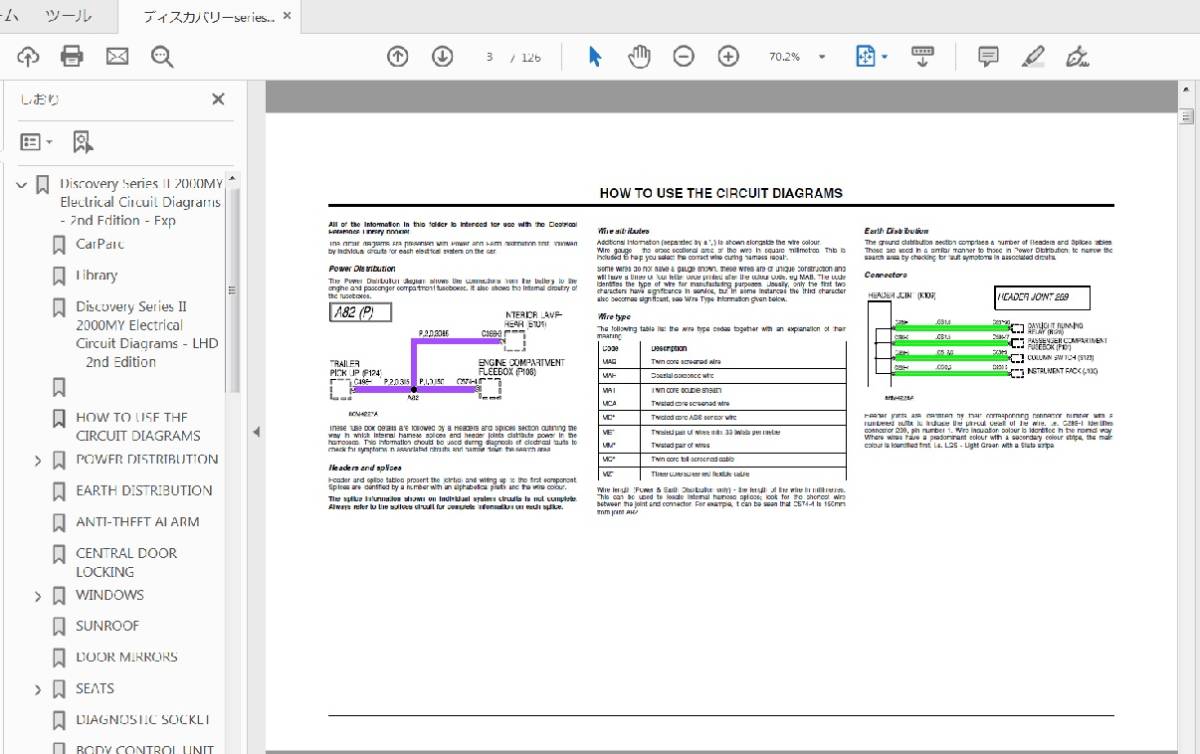1200x754 pixels.
Task: Select the Discovery Series II 2000MY Exp bookmark
Action: point(140,202)
